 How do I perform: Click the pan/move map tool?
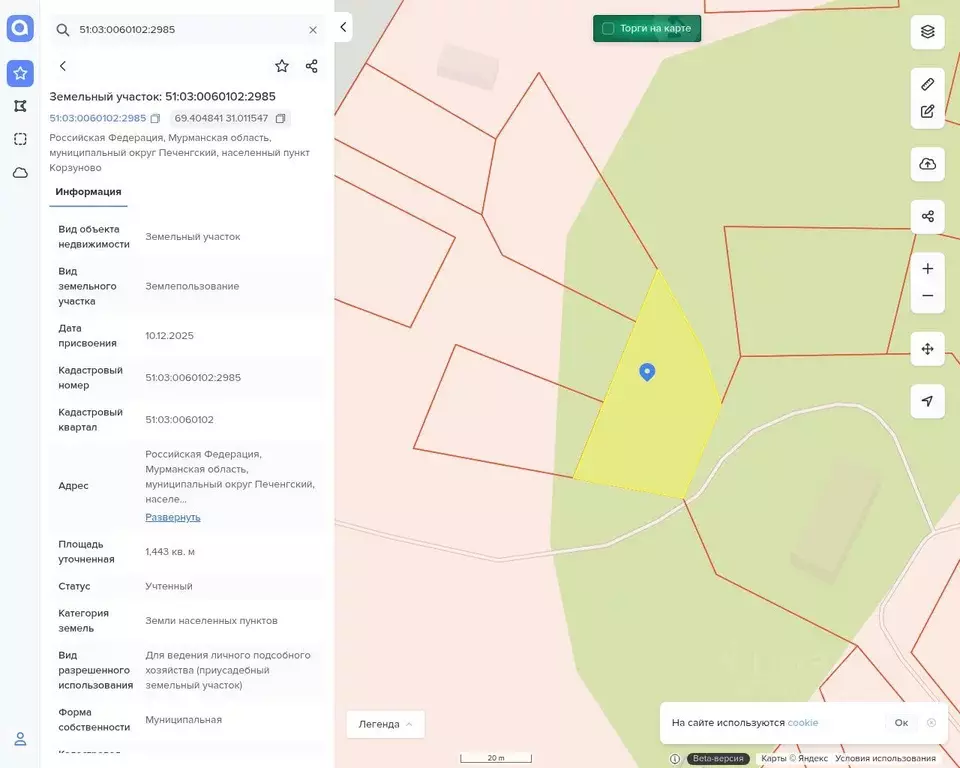pos(928,348)
